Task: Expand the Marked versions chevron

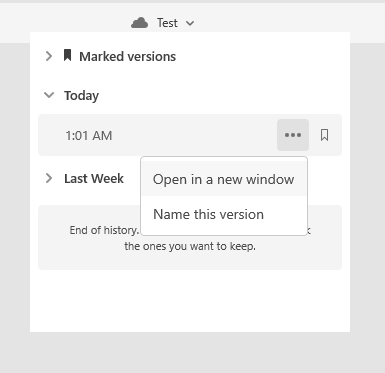Action: pyautogui.click(x=49, y=56)
